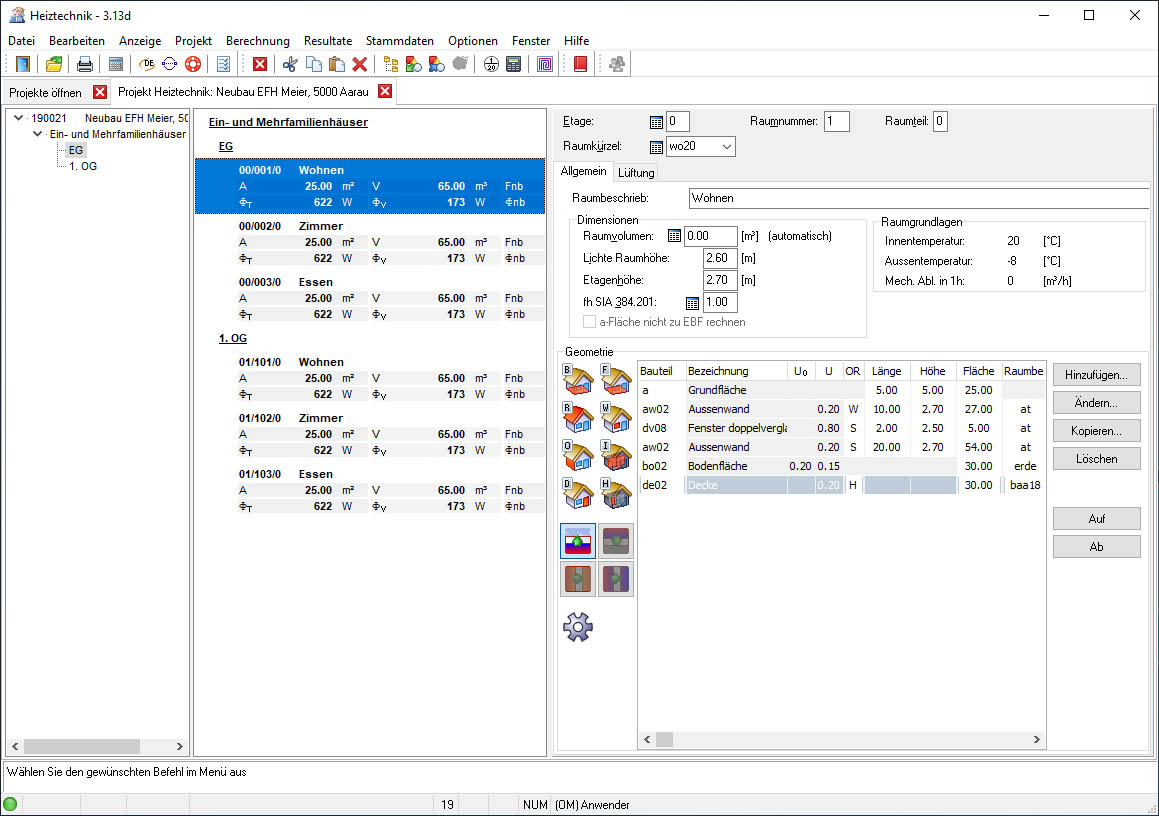The width and height of the screenshot is (1159, 816).
Task: Click the 1/20 scale toolbar icon
Action: click(x=491, y=64)
